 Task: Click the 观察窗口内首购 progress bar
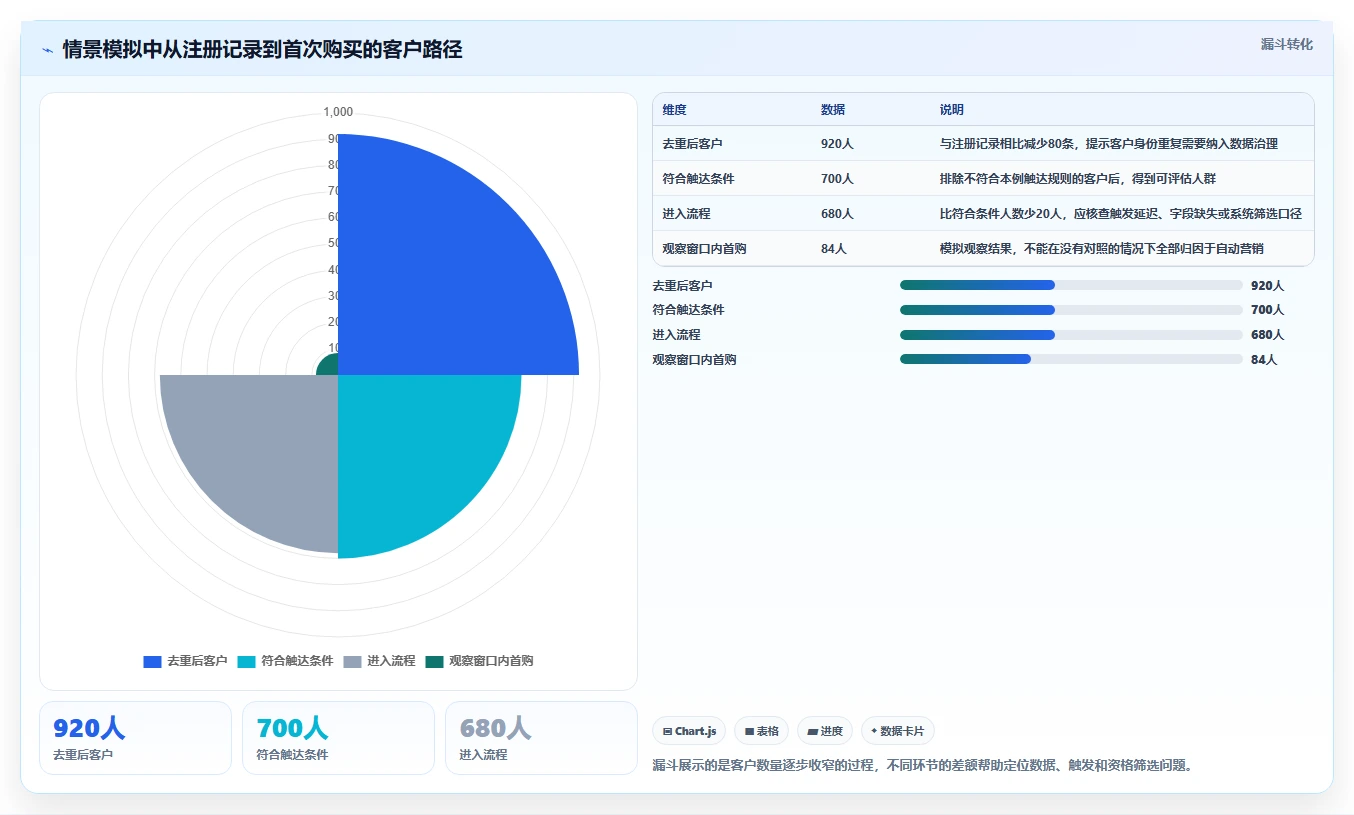click(x=1071, y=359)
